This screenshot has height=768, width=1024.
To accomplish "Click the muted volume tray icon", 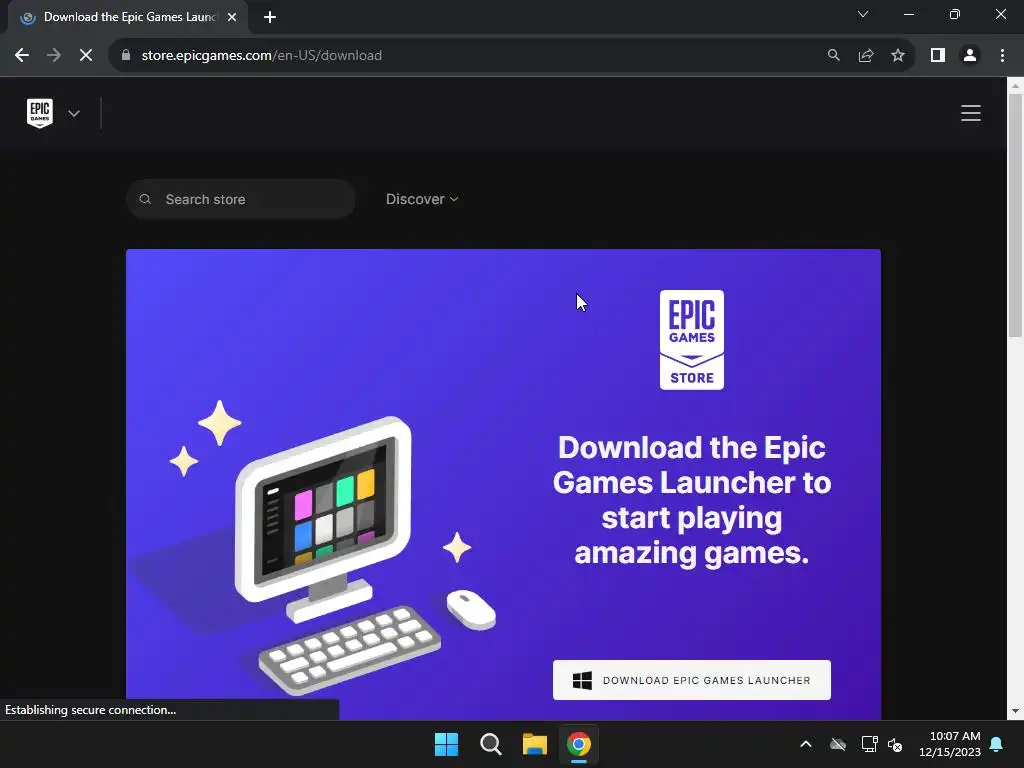I will pyautogui.click(x=895, y=744).
